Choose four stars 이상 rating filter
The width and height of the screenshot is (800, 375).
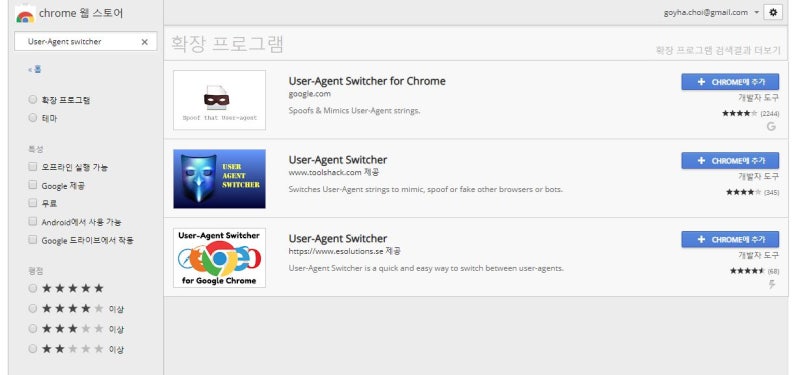click(33, 309)
